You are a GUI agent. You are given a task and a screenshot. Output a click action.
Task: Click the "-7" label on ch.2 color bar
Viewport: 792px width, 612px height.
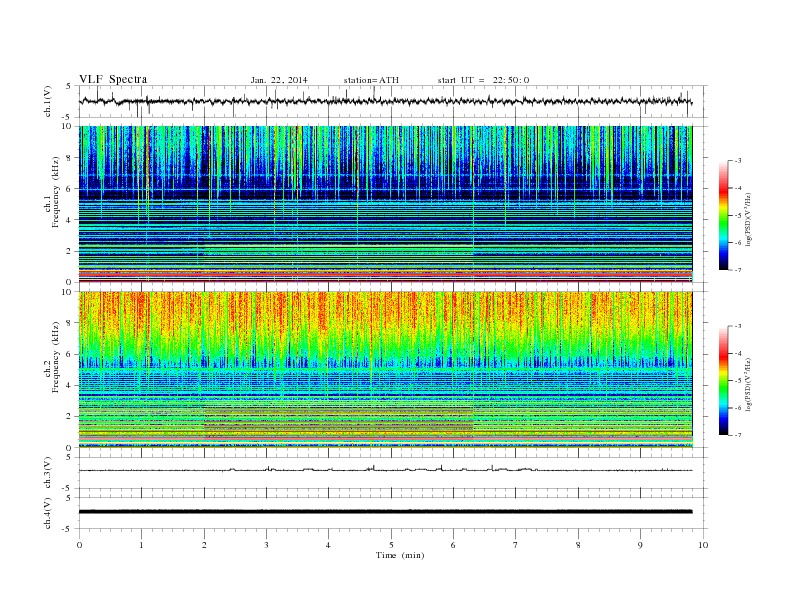tap(737, 435)
